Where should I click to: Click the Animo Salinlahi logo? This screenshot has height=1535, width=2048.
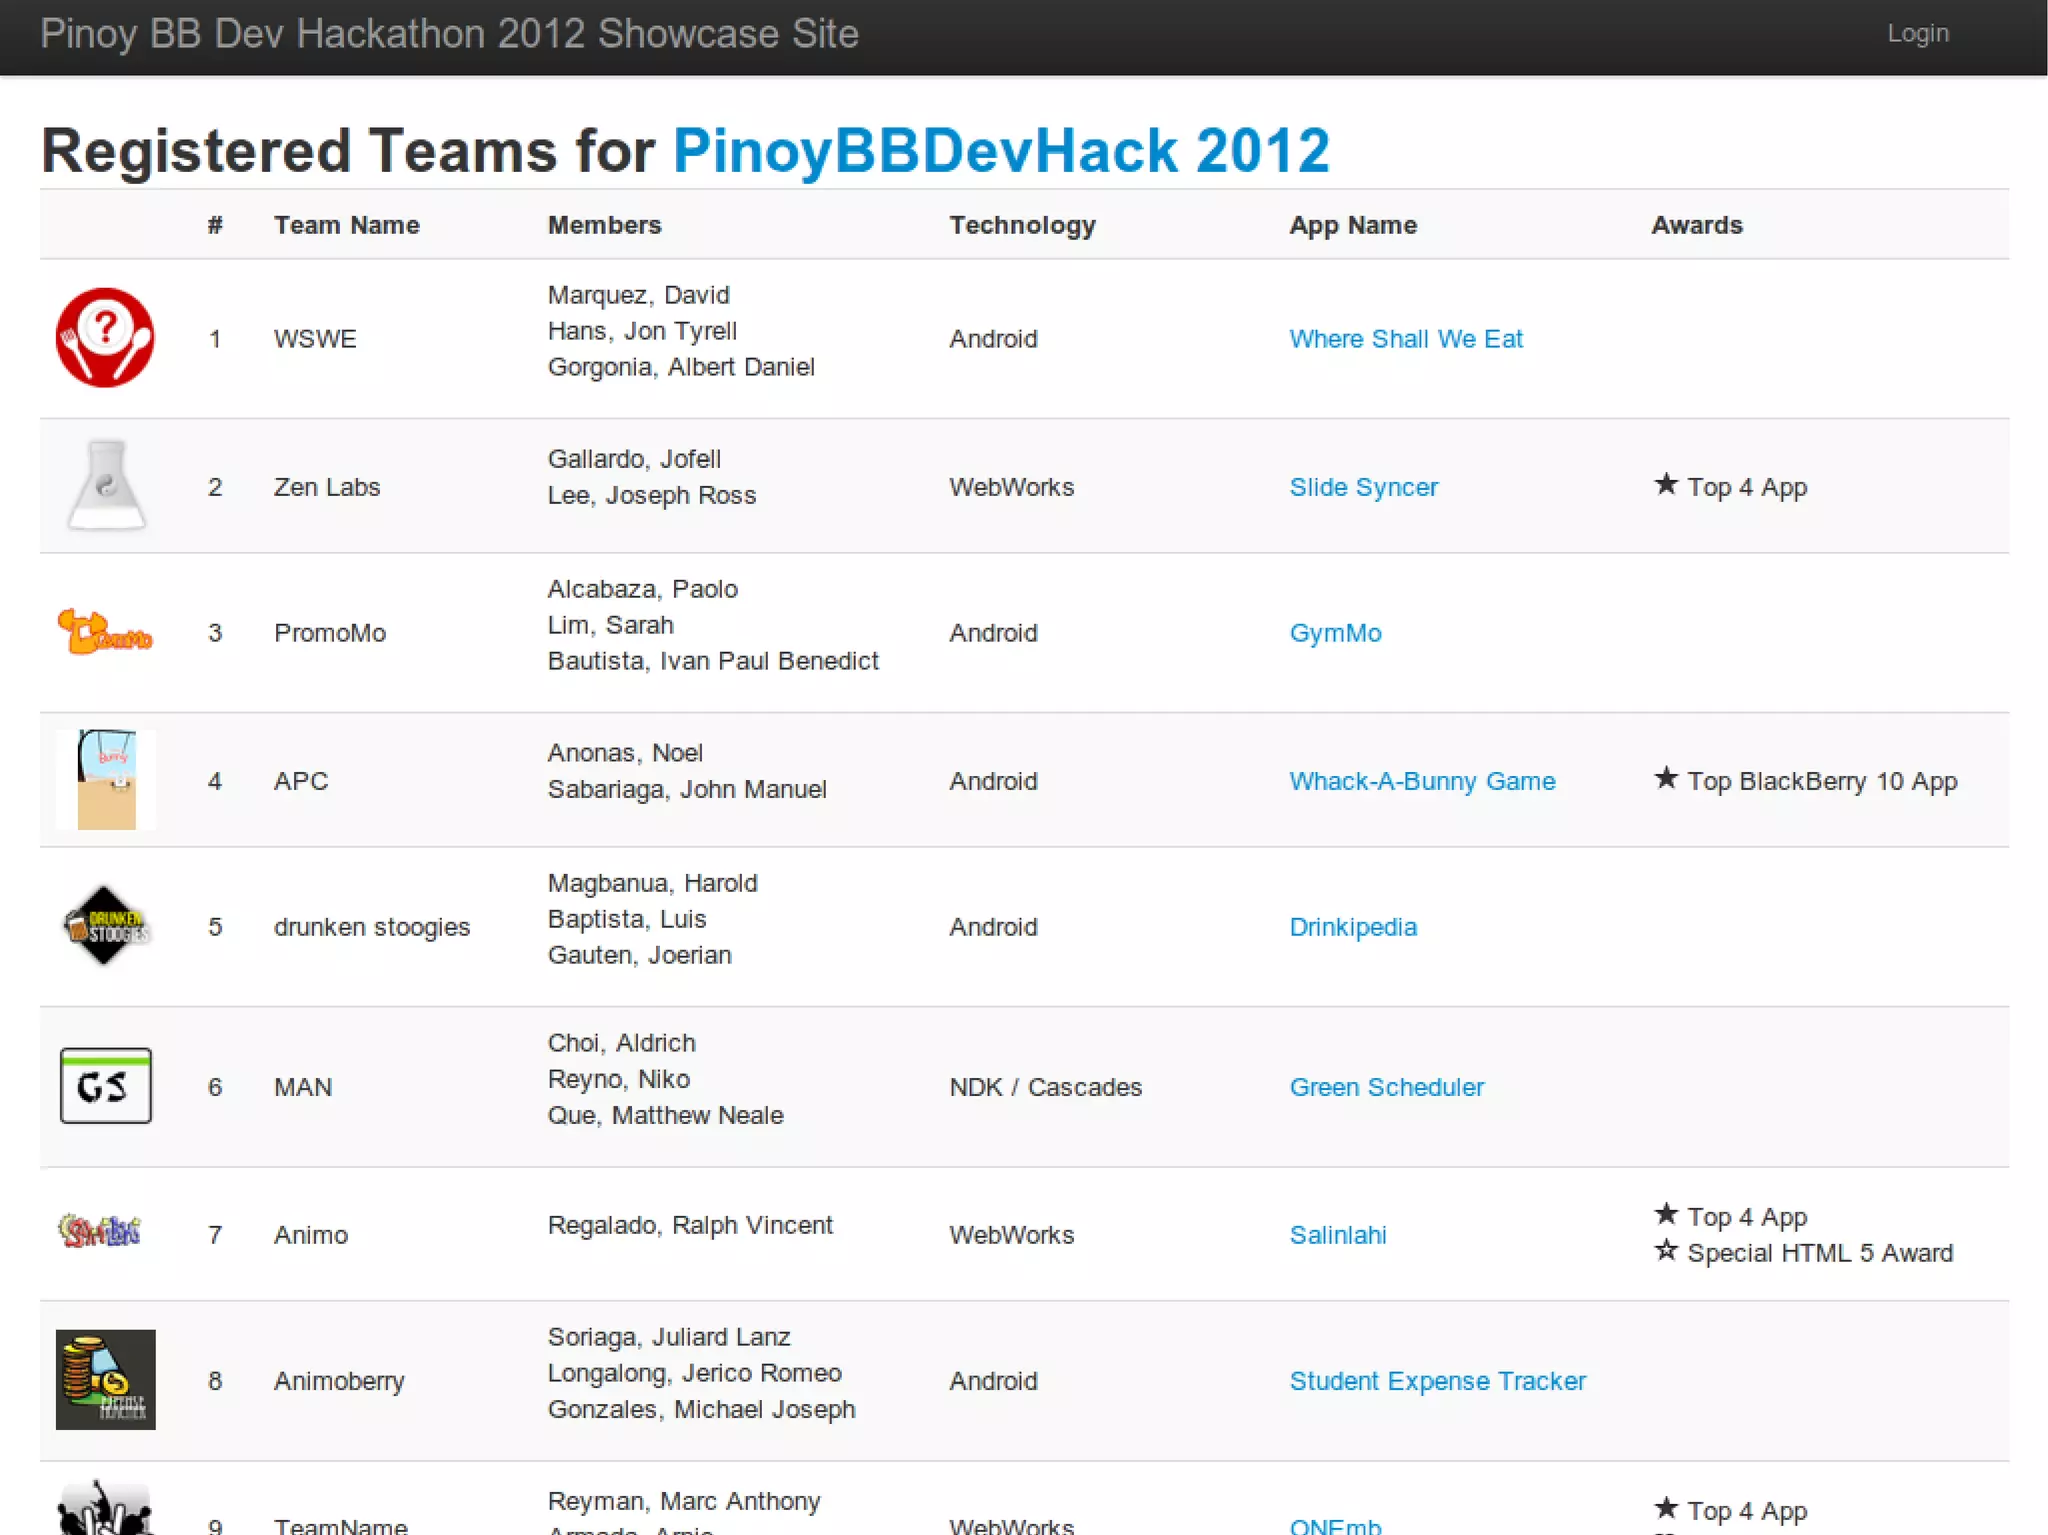coord(100,1232)
